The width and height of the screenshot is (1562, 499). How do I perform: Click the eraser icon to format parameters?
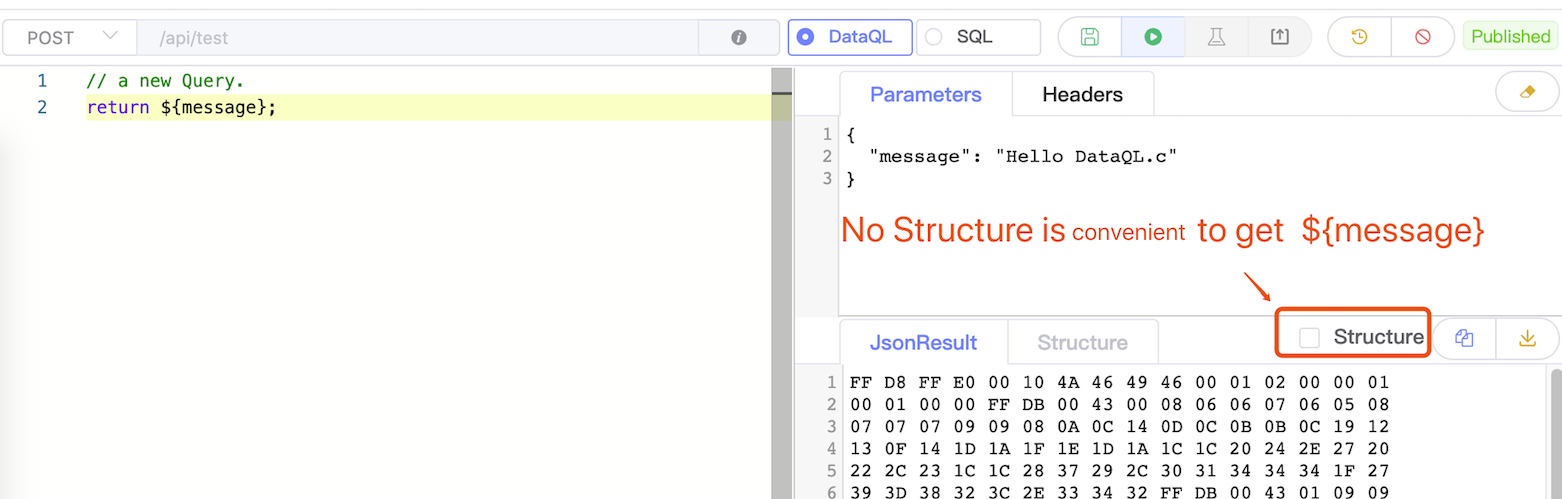(x=1526, y=91)
